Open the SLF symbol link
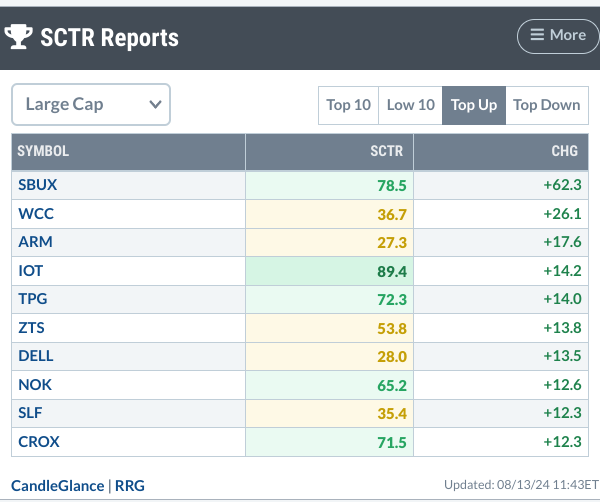Image resolution: width=600 pixels, height=502 pixels. coord(30,413)
